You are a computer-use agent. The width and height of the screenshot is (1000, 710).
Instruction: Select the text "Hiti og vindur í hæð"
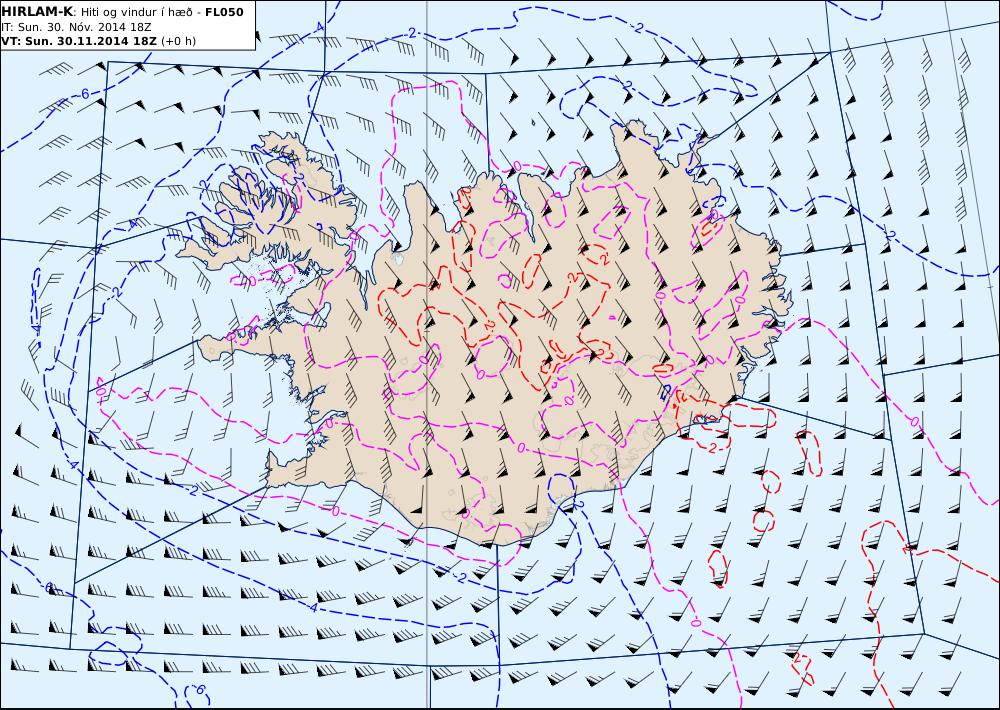point(136,12)
